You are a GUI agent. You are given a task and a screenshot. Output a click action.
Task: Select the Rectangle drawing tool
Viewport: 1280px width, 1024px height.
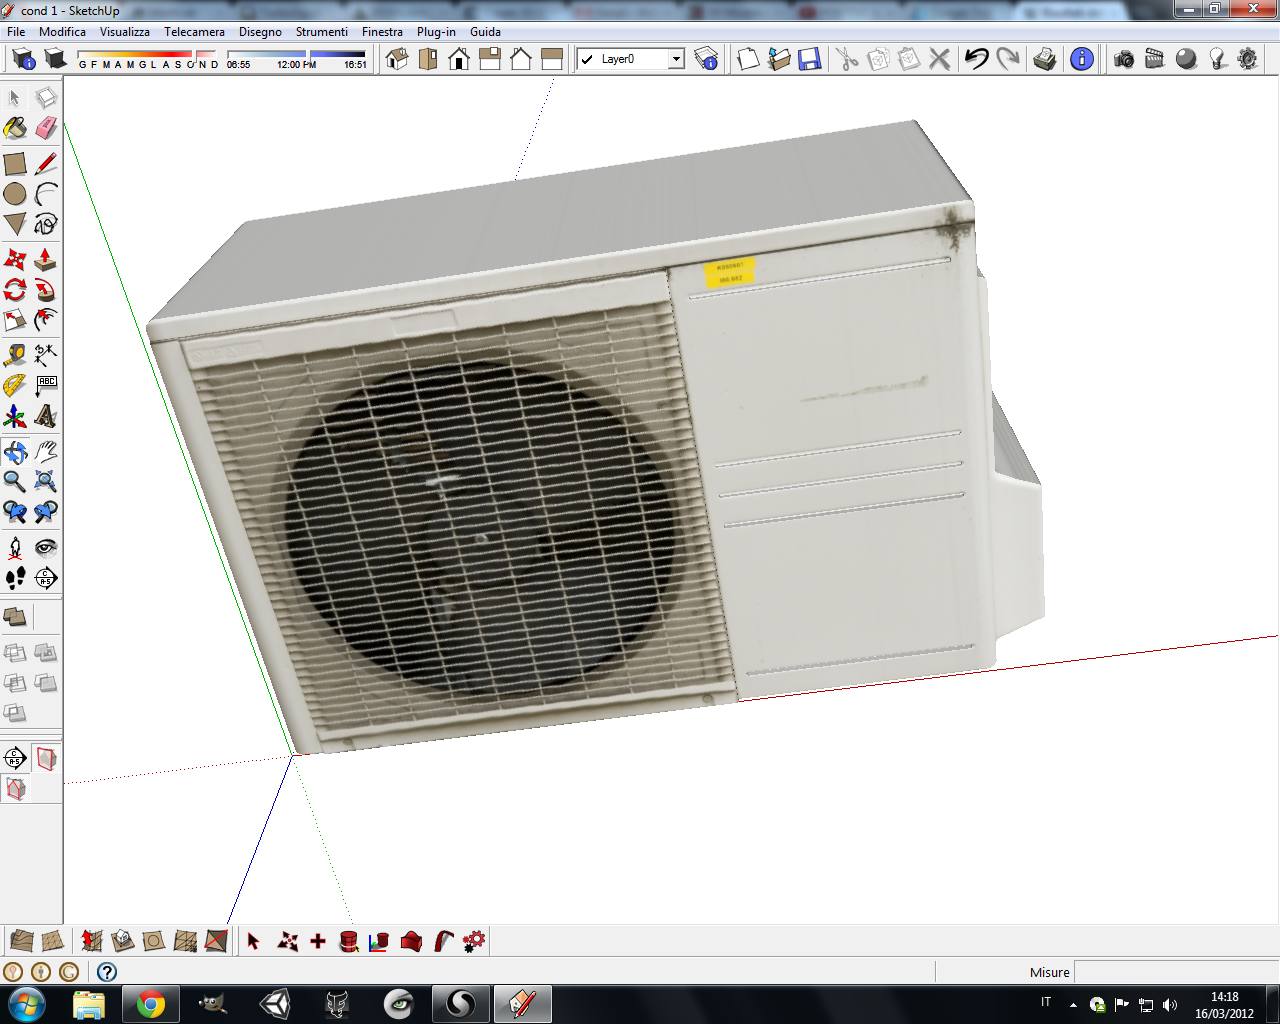(15, 163)
